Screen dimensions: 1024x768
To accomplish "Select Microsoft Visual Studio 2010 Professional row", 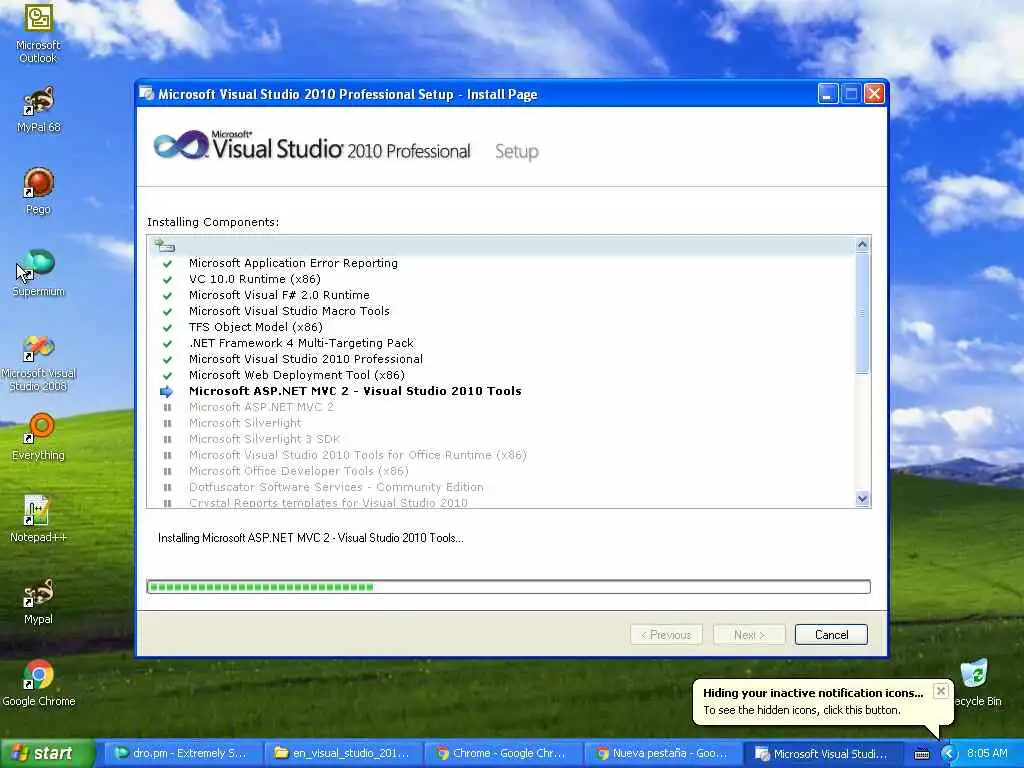I will [x=306, y=359].
